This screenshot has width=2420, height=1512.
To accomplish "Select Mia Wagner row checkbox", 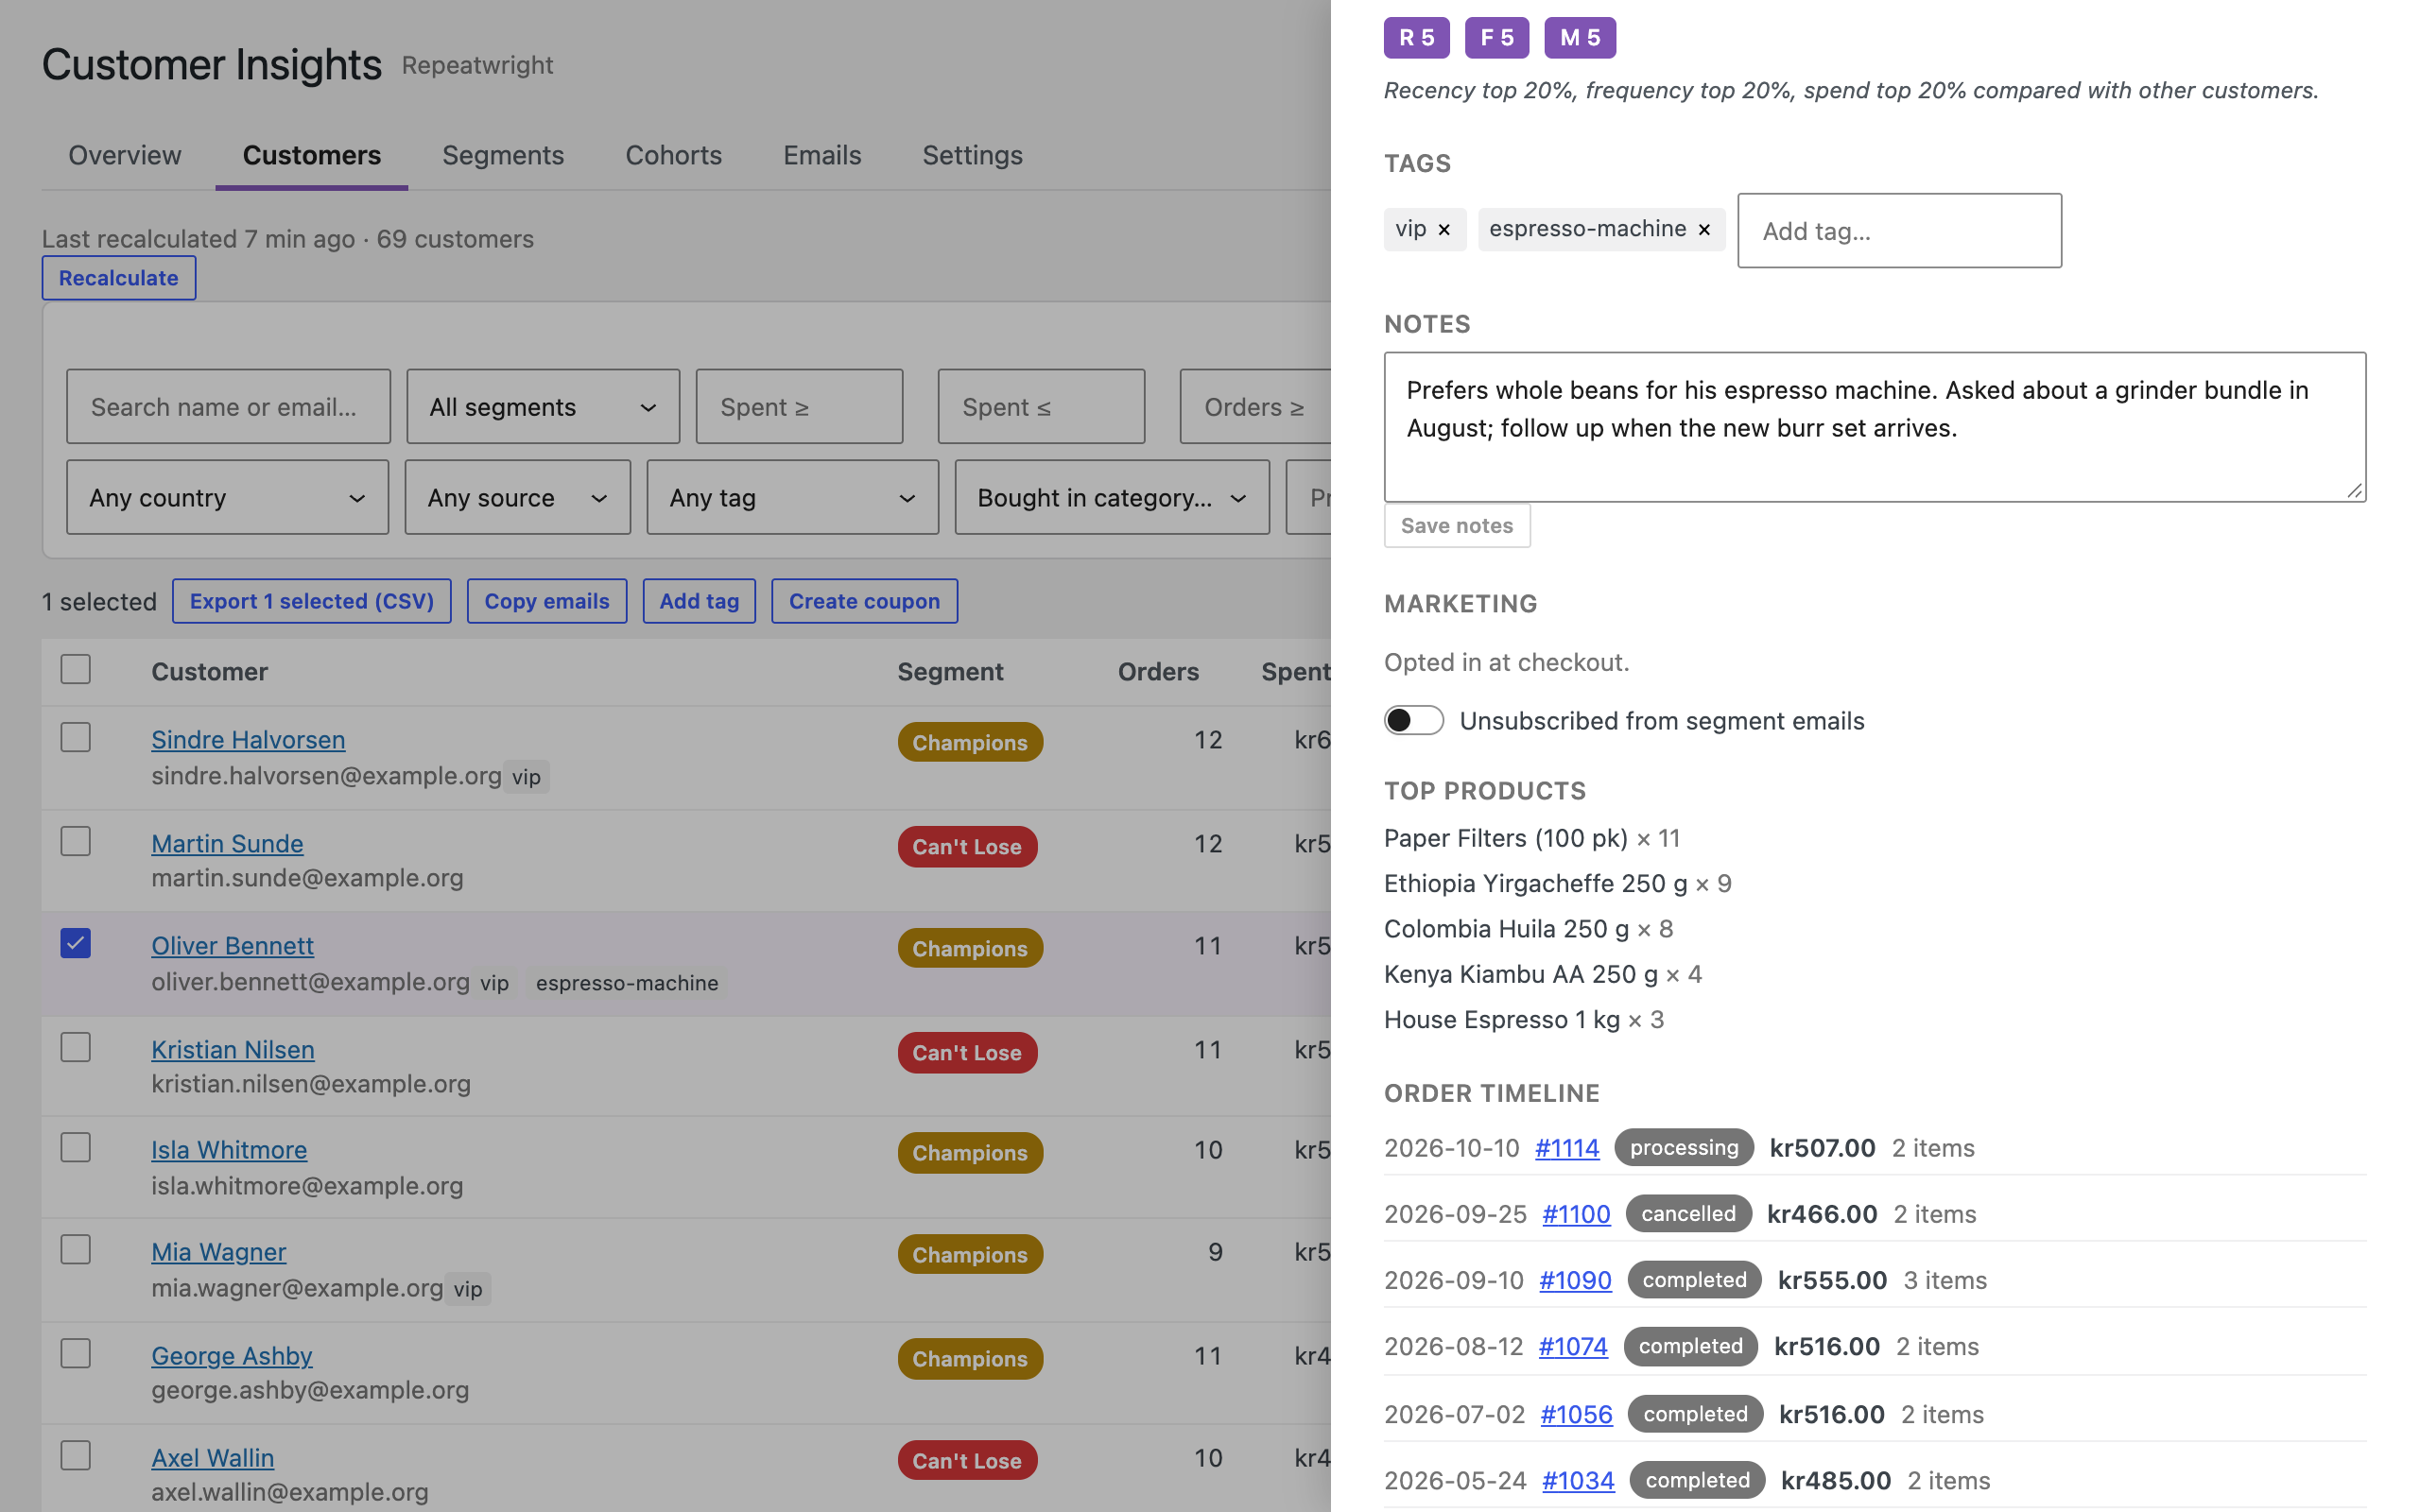I will pos(76,1250).
